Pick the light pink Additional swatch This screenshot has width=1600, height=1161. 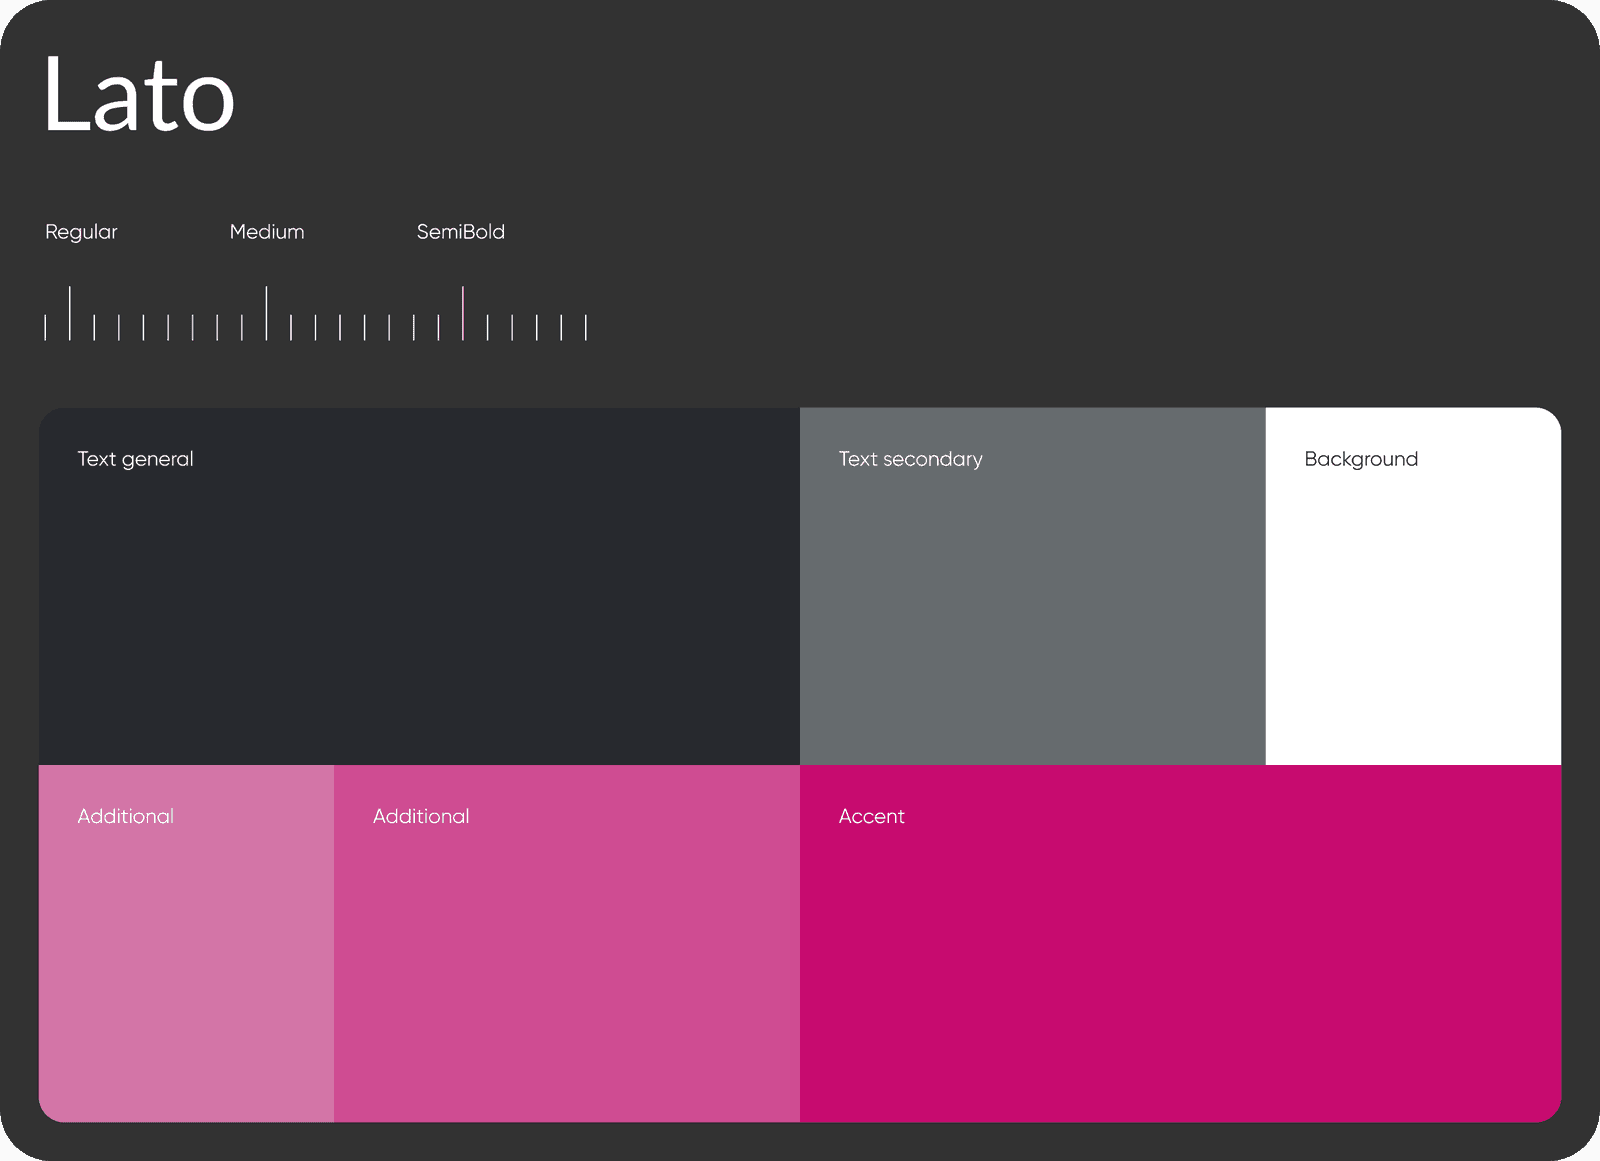coord(186,960)
